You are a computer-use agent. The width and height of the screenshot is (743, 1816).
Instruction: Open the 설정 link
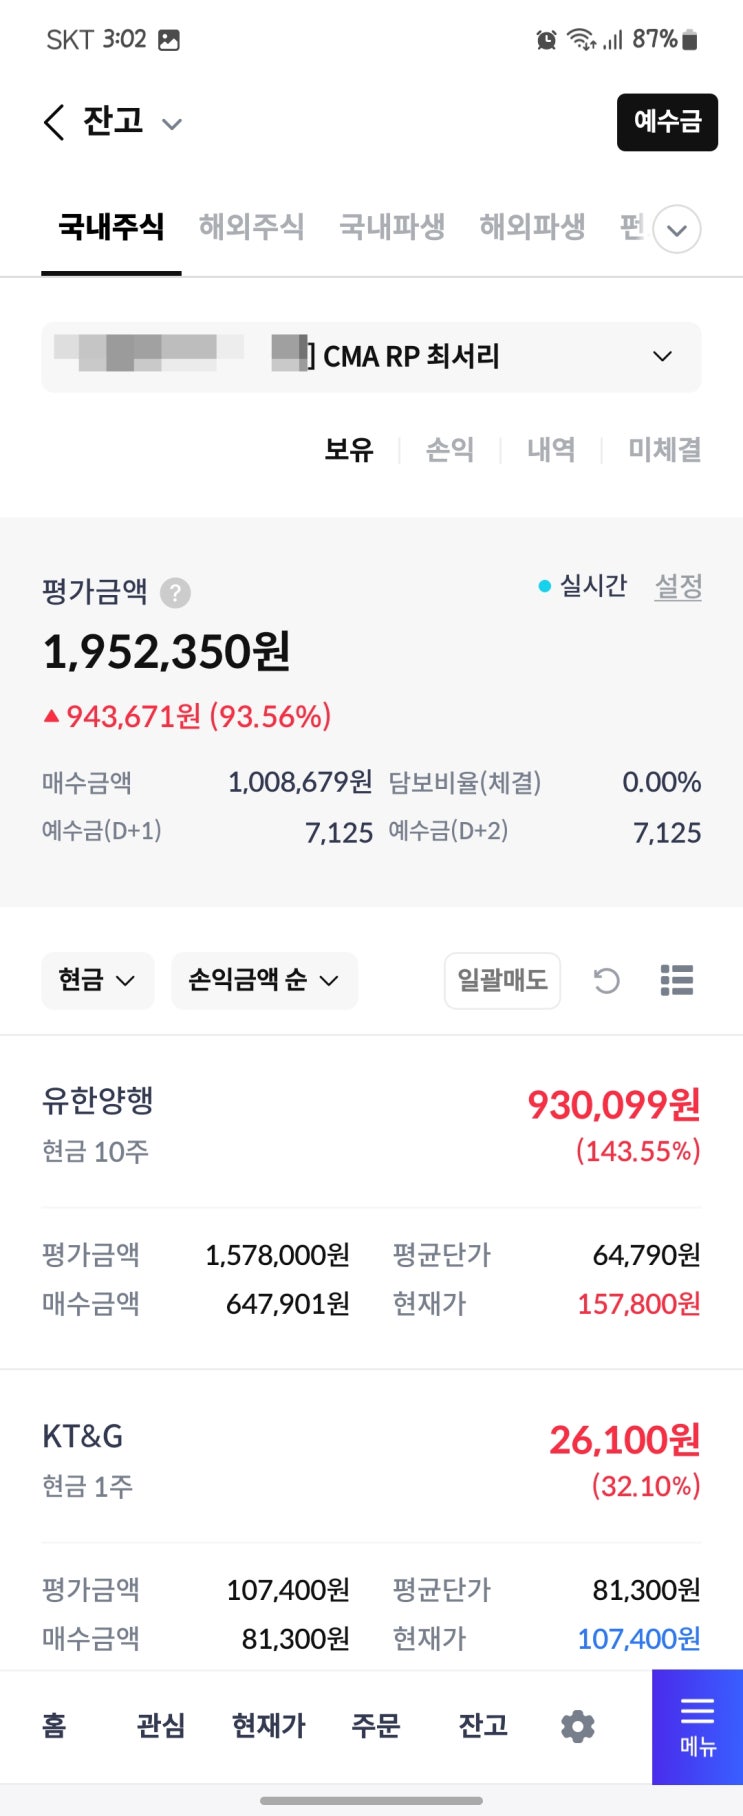point(678,586)
